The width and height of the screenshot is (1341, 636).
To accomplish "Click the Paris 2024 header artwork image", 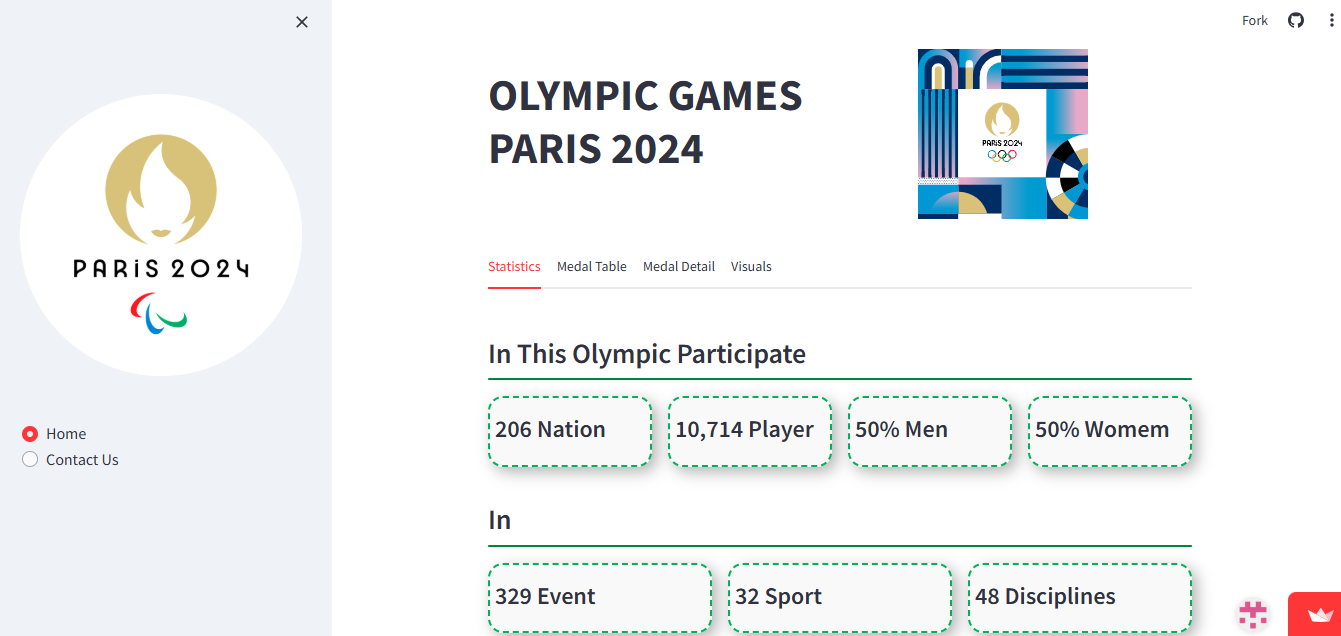I will click(1003, 134).
